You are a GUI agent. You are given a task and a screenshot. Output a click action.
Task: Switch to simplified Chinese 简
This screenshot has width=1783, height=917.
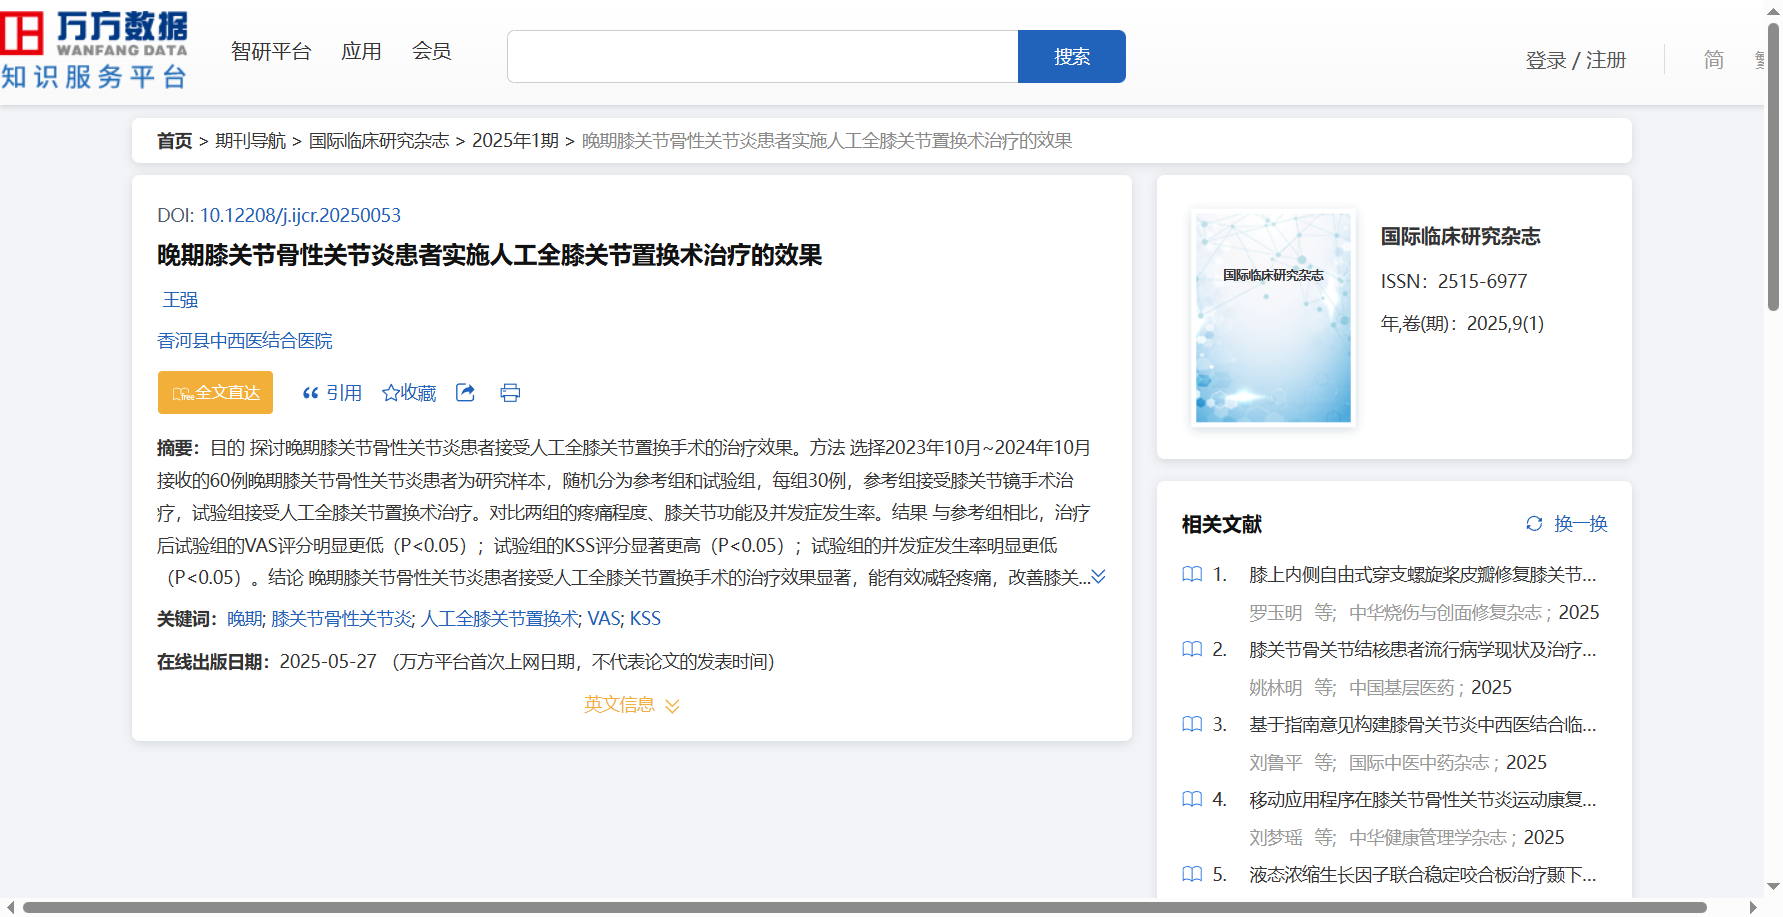click(x=1713, y=60)
